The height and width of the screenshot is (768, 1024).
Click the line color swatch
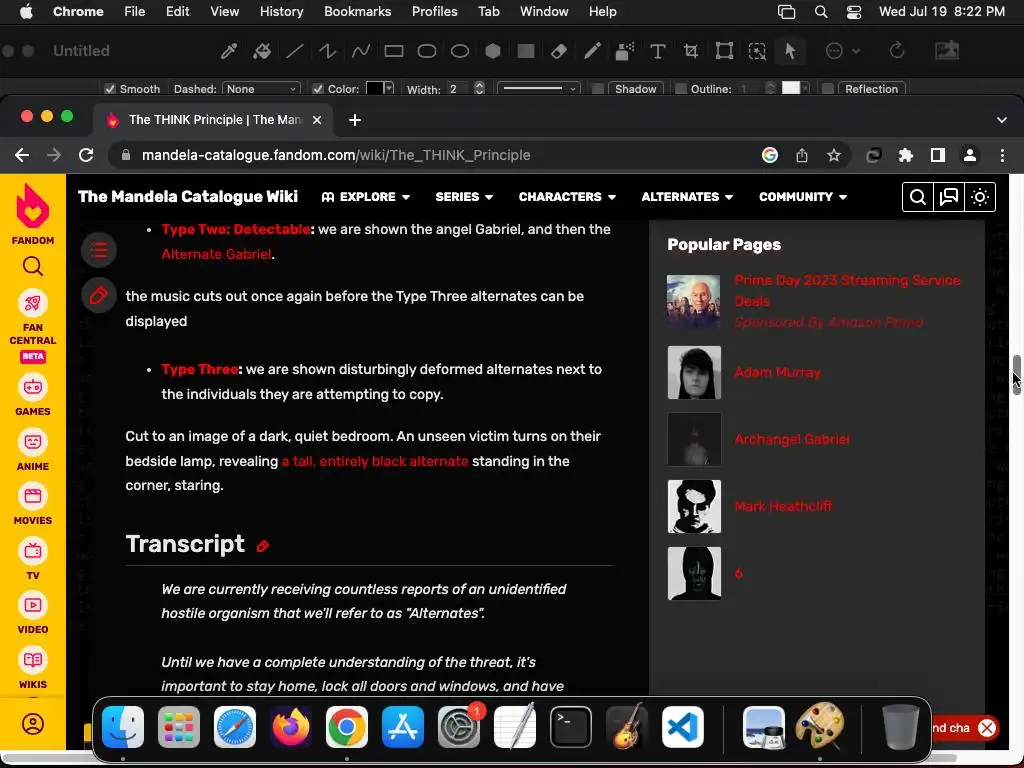(x=375, y=89)
